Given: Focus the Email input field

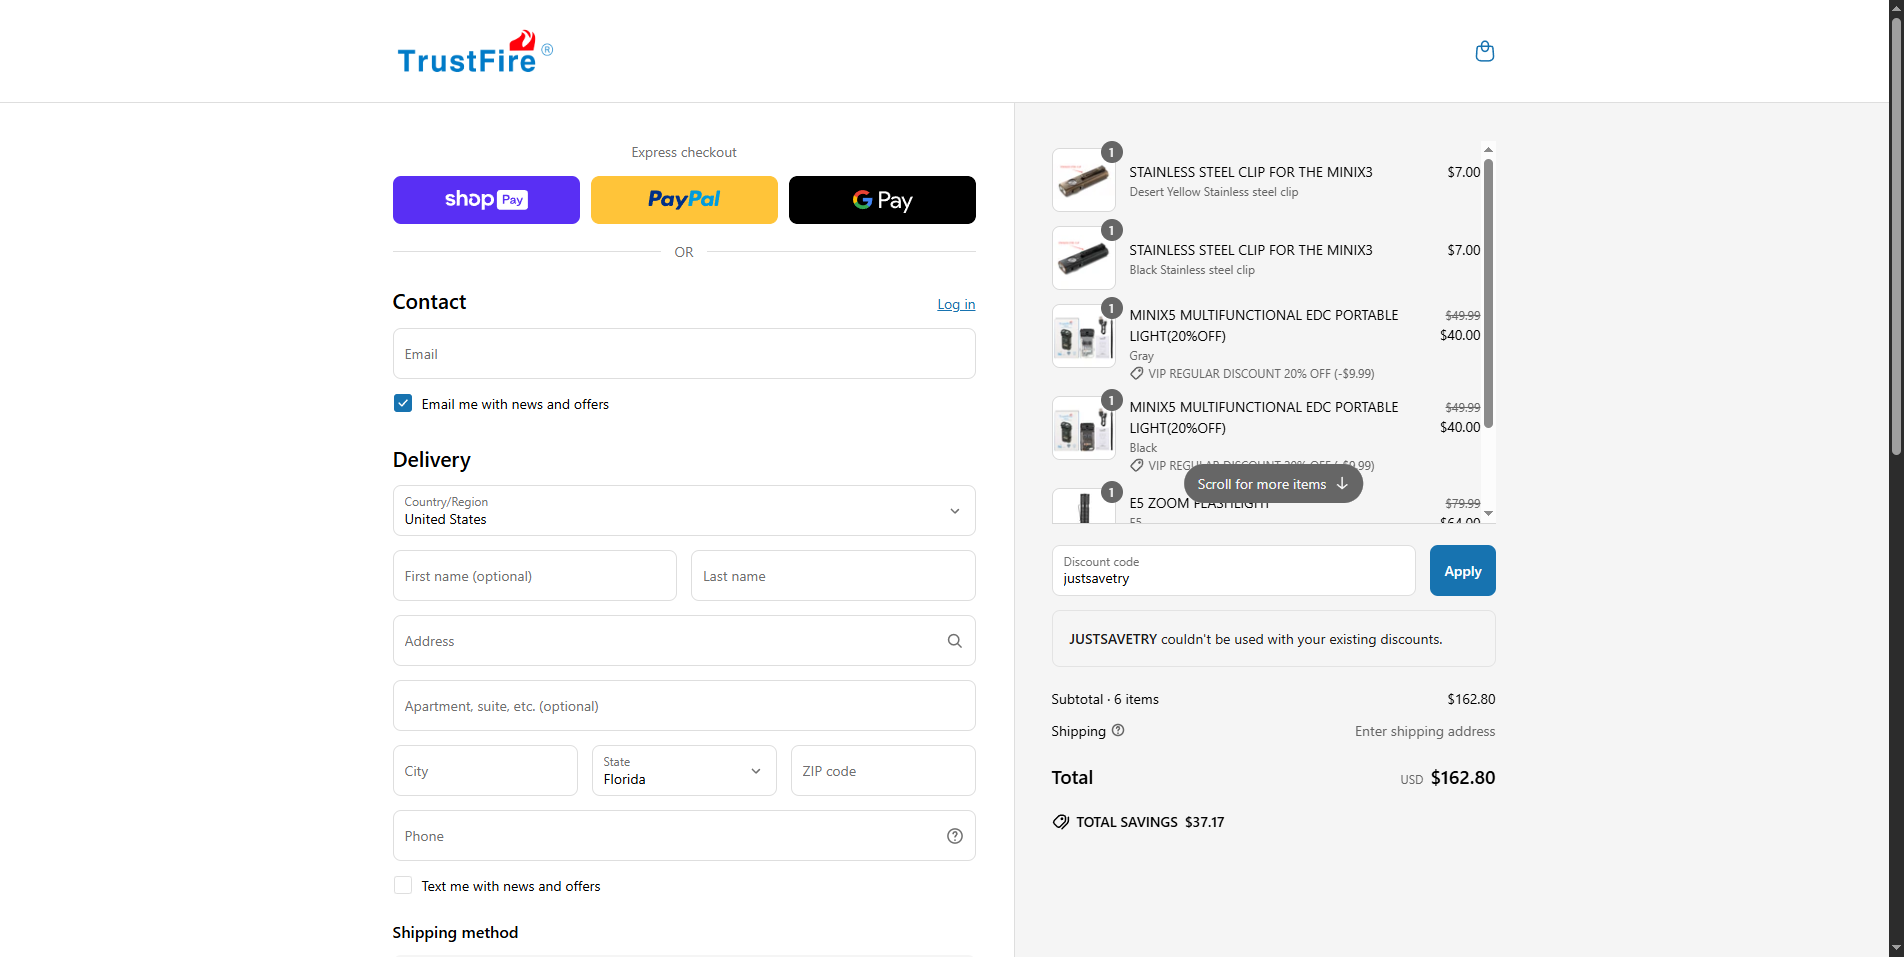Looking at the screenshot, I should click(x=684, y=354).
